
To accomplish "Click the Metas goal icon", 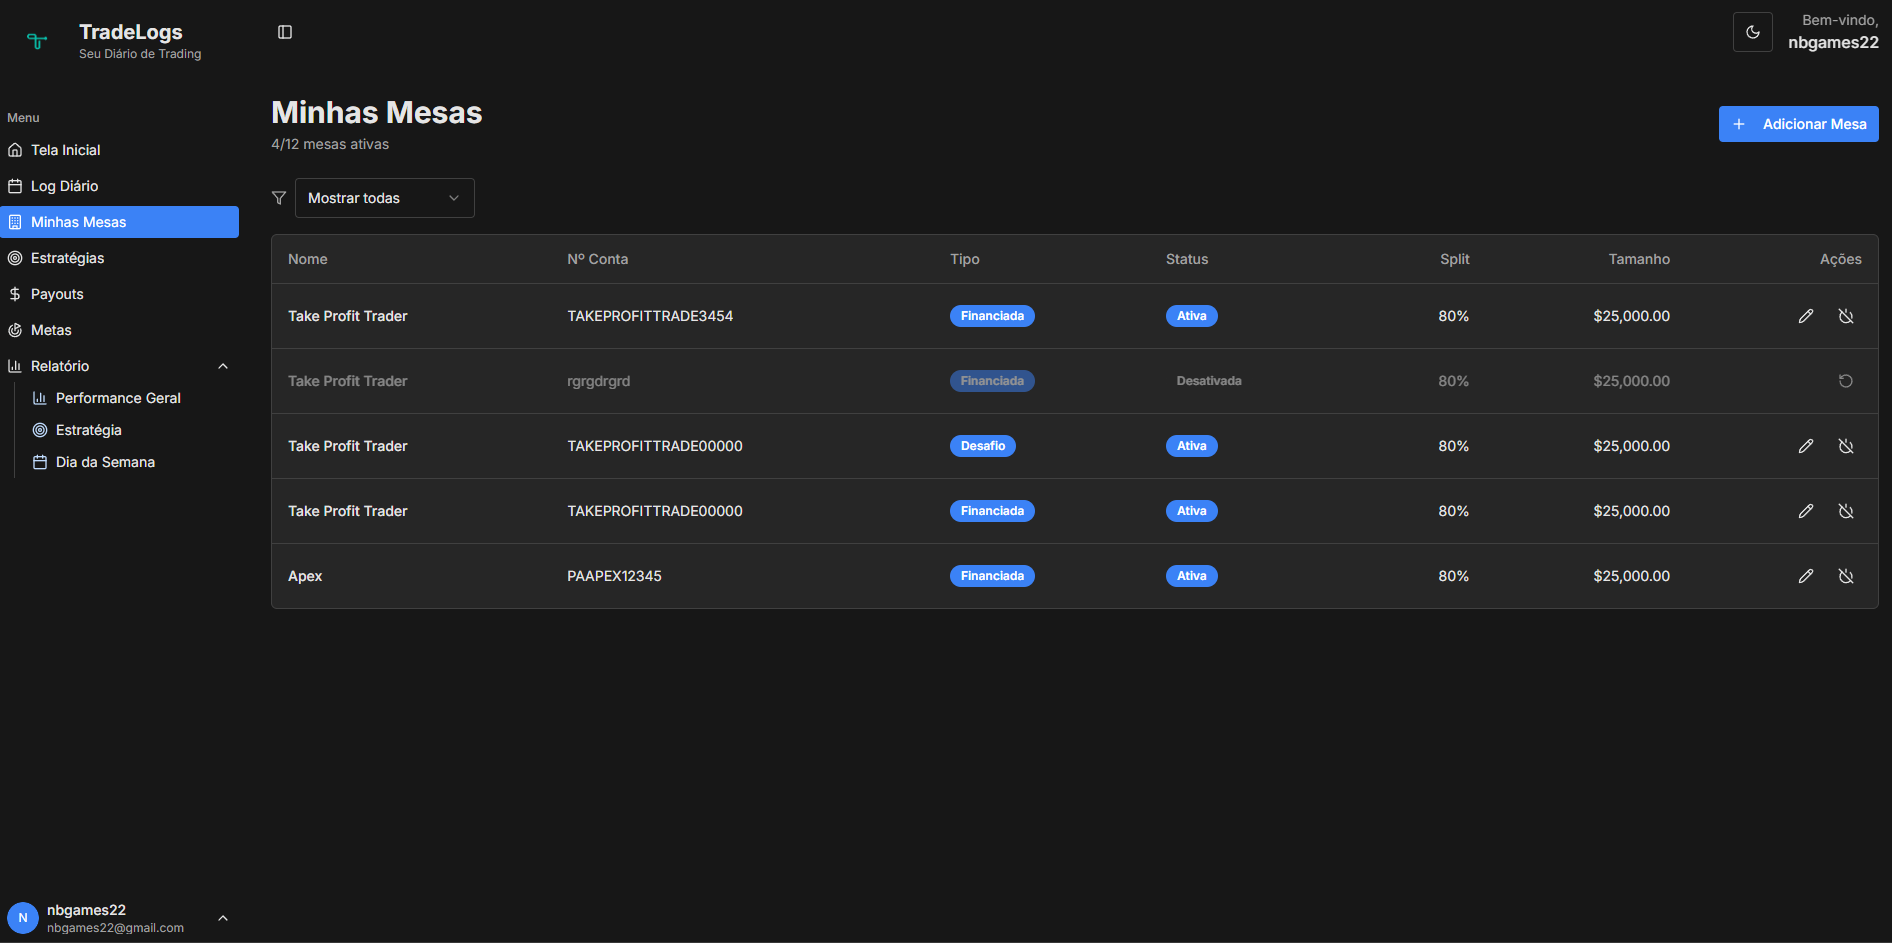I will point(15,330).
